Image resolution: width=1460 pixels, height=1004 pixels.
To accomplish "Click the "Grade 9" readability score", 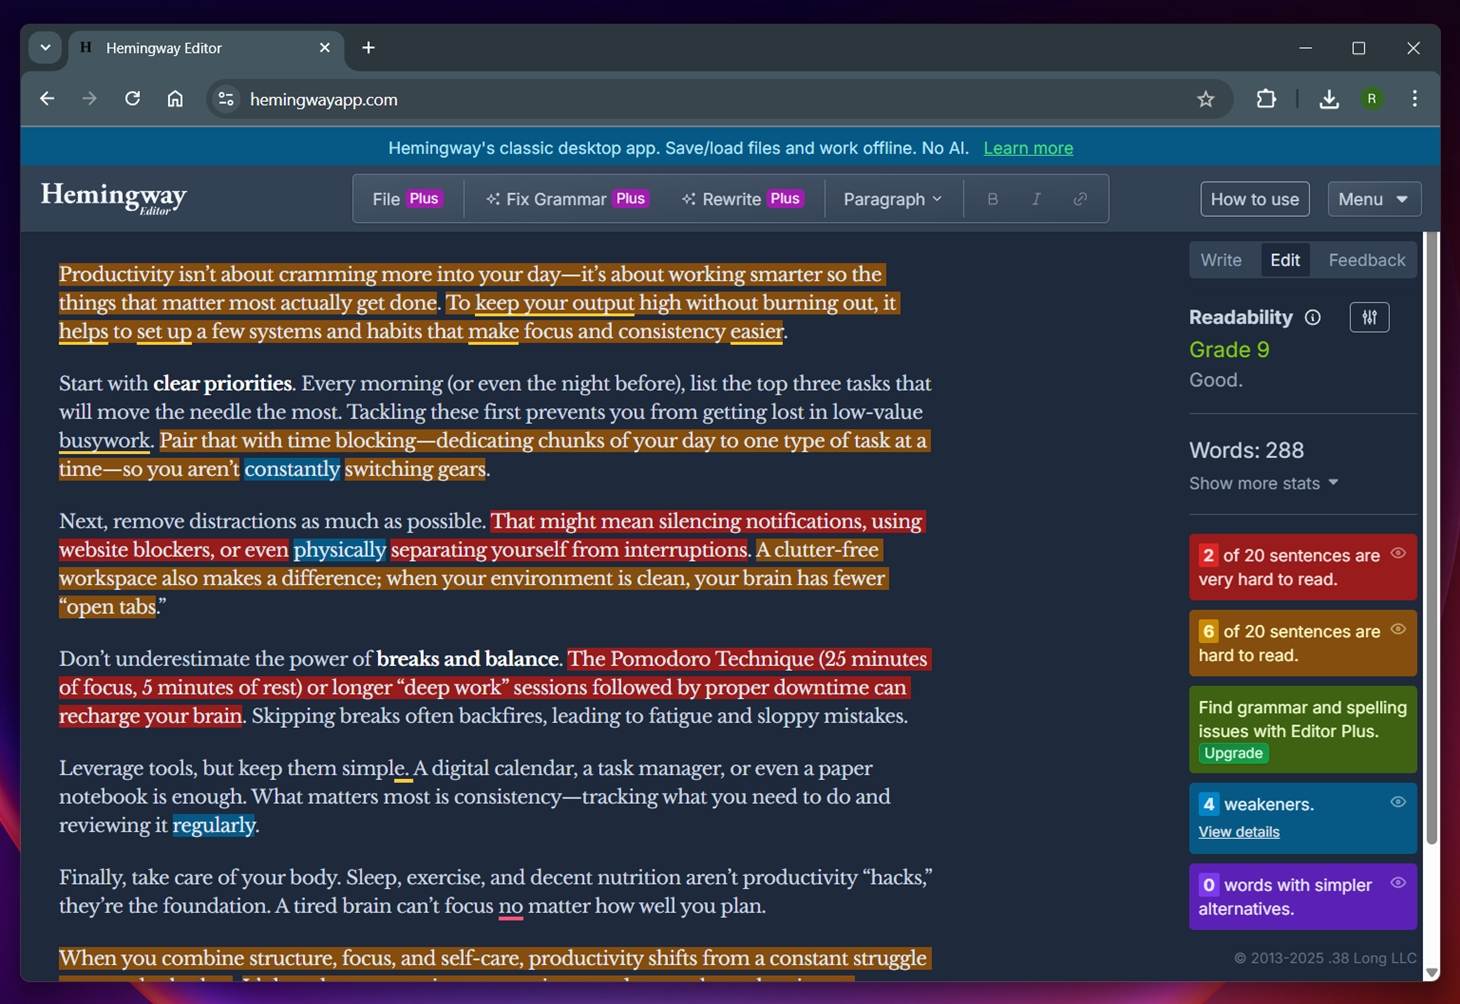I will (1229, 349).
